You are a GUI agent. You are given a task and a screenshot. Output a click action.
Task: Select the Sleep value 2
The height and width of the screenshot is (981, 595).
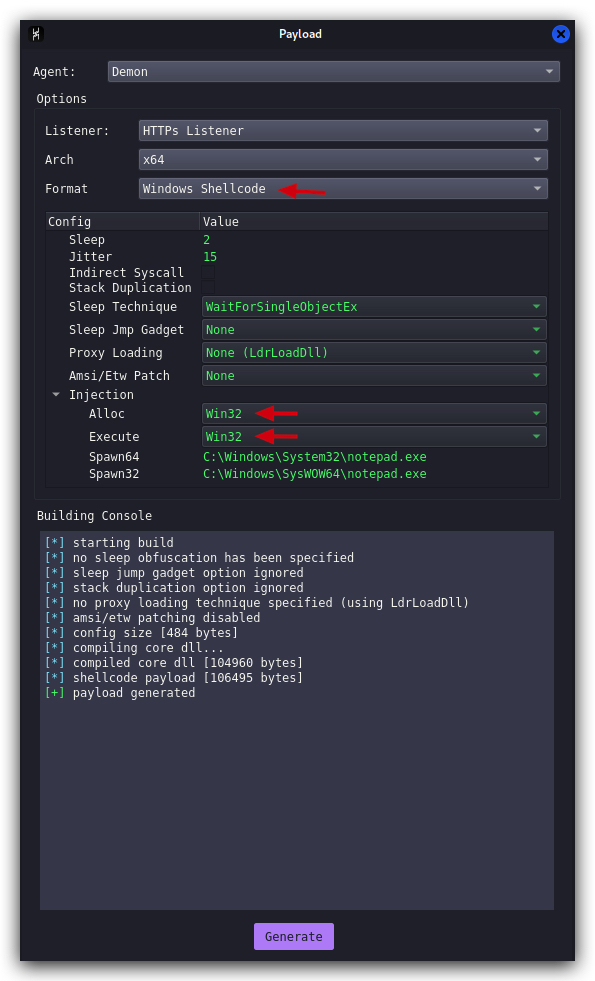pos(206,240)
